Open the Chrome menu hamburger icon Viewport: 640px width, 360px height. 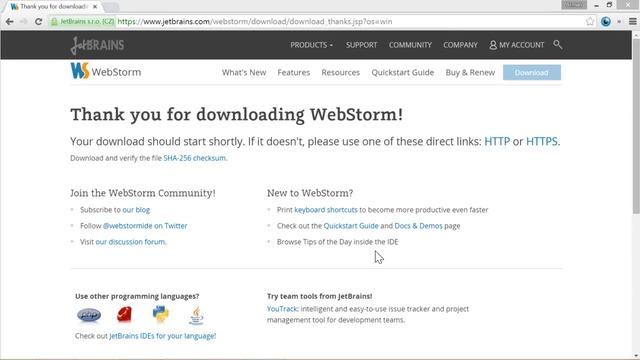633,22
